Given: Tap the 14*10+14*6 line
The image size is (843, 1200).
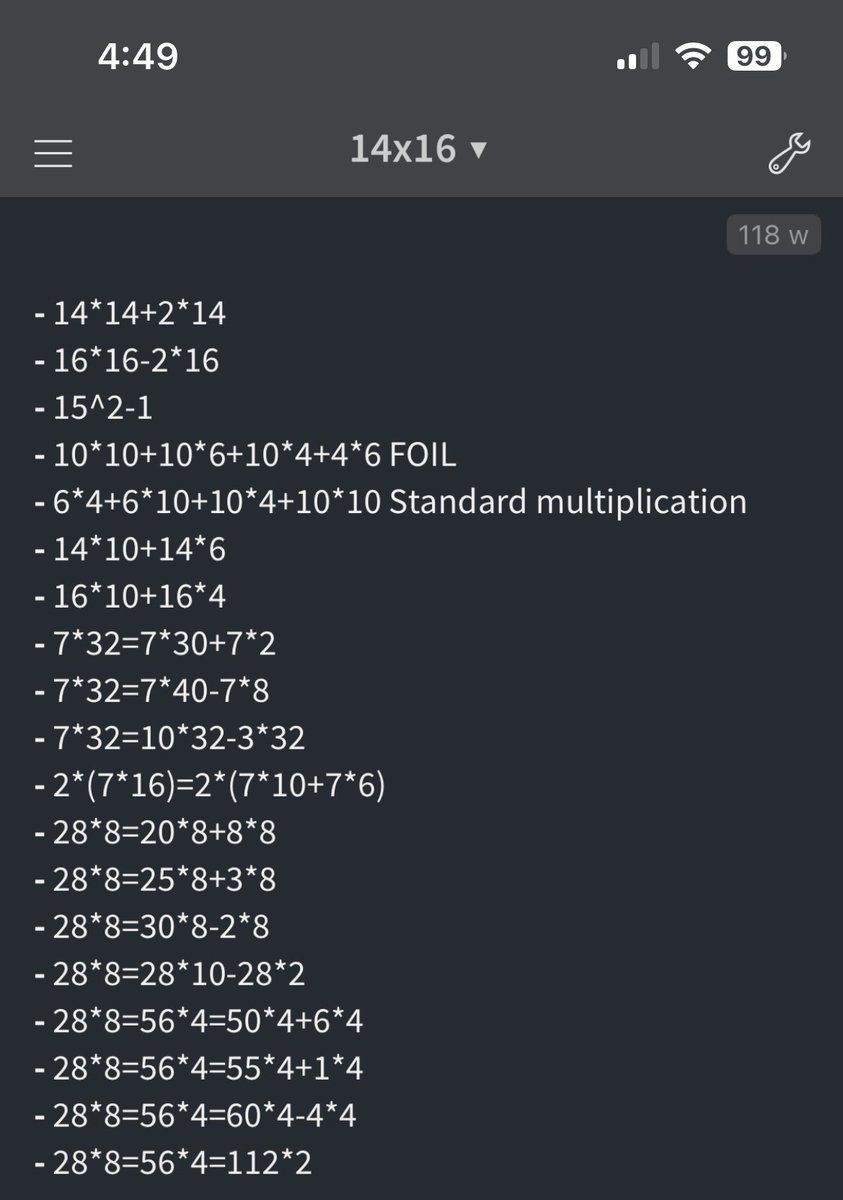Looking at the screenshot, I should click(139, 549).
